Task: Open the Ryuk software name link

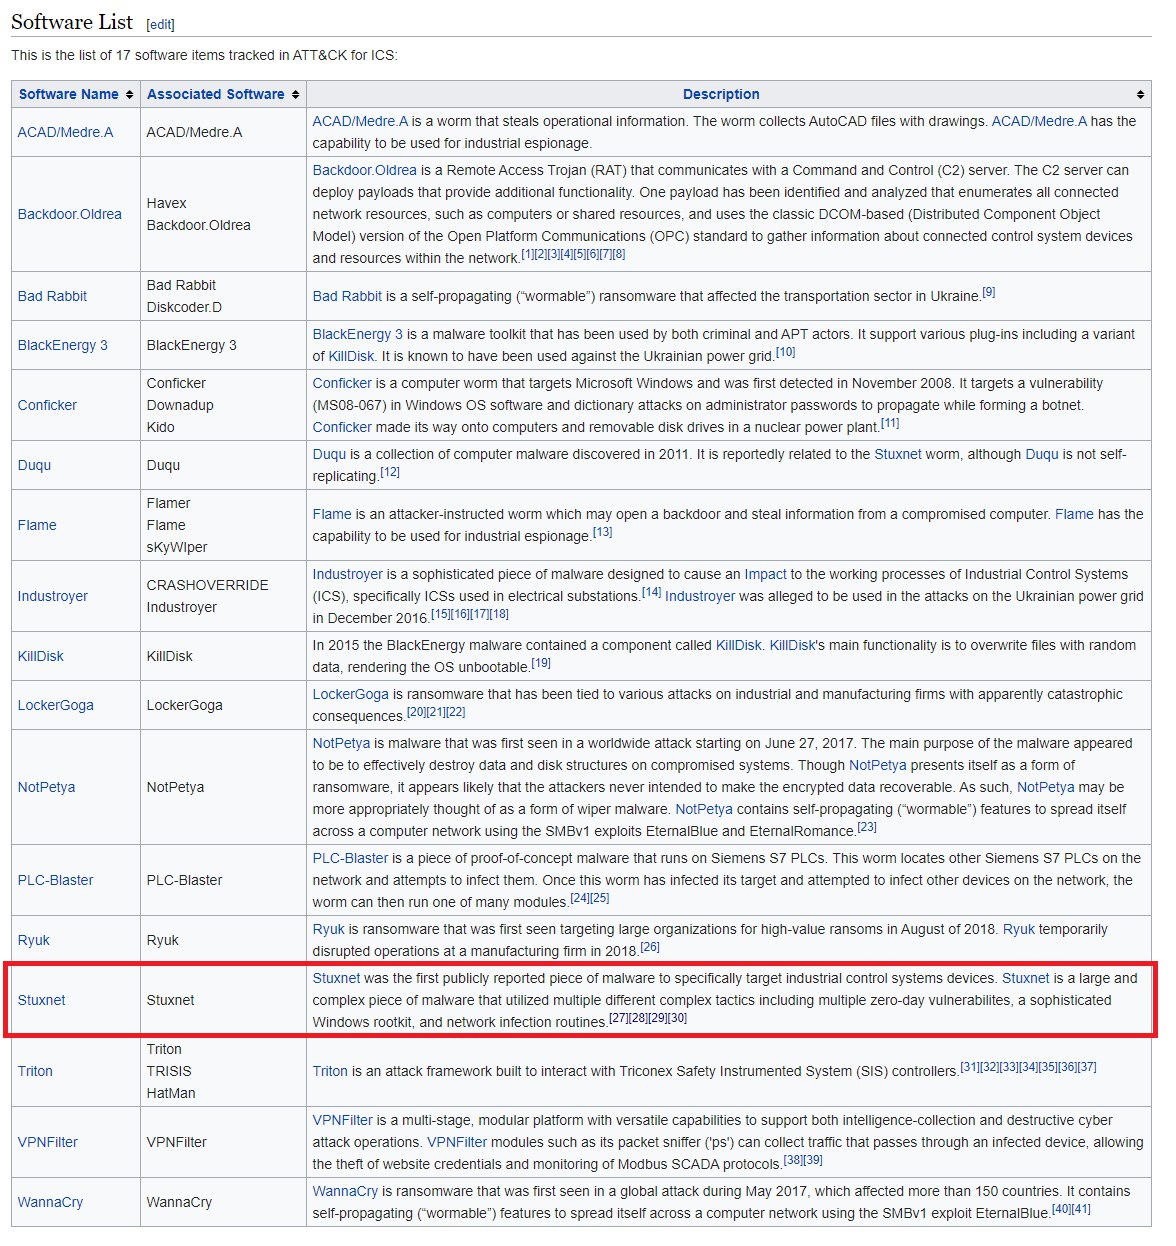Action: point(33,940)
